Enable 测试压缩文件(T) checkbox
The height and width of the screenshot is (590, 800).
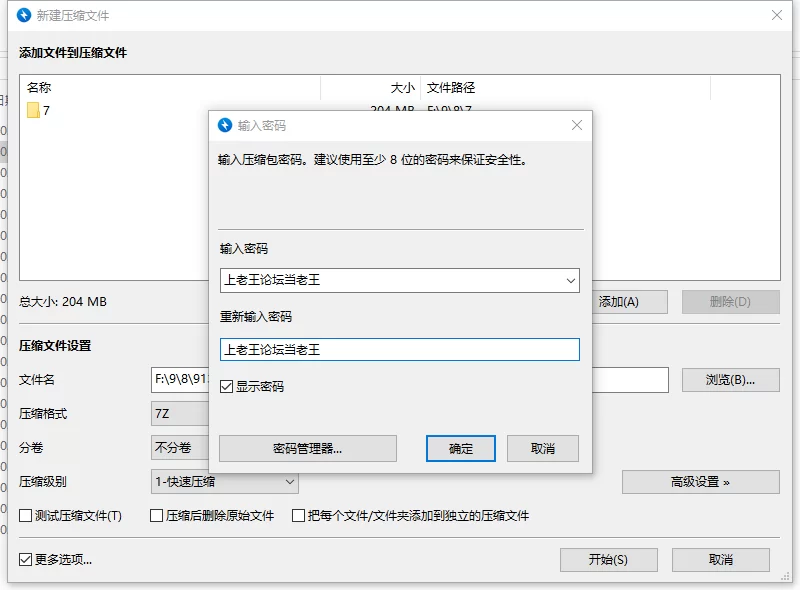[26, 515]
